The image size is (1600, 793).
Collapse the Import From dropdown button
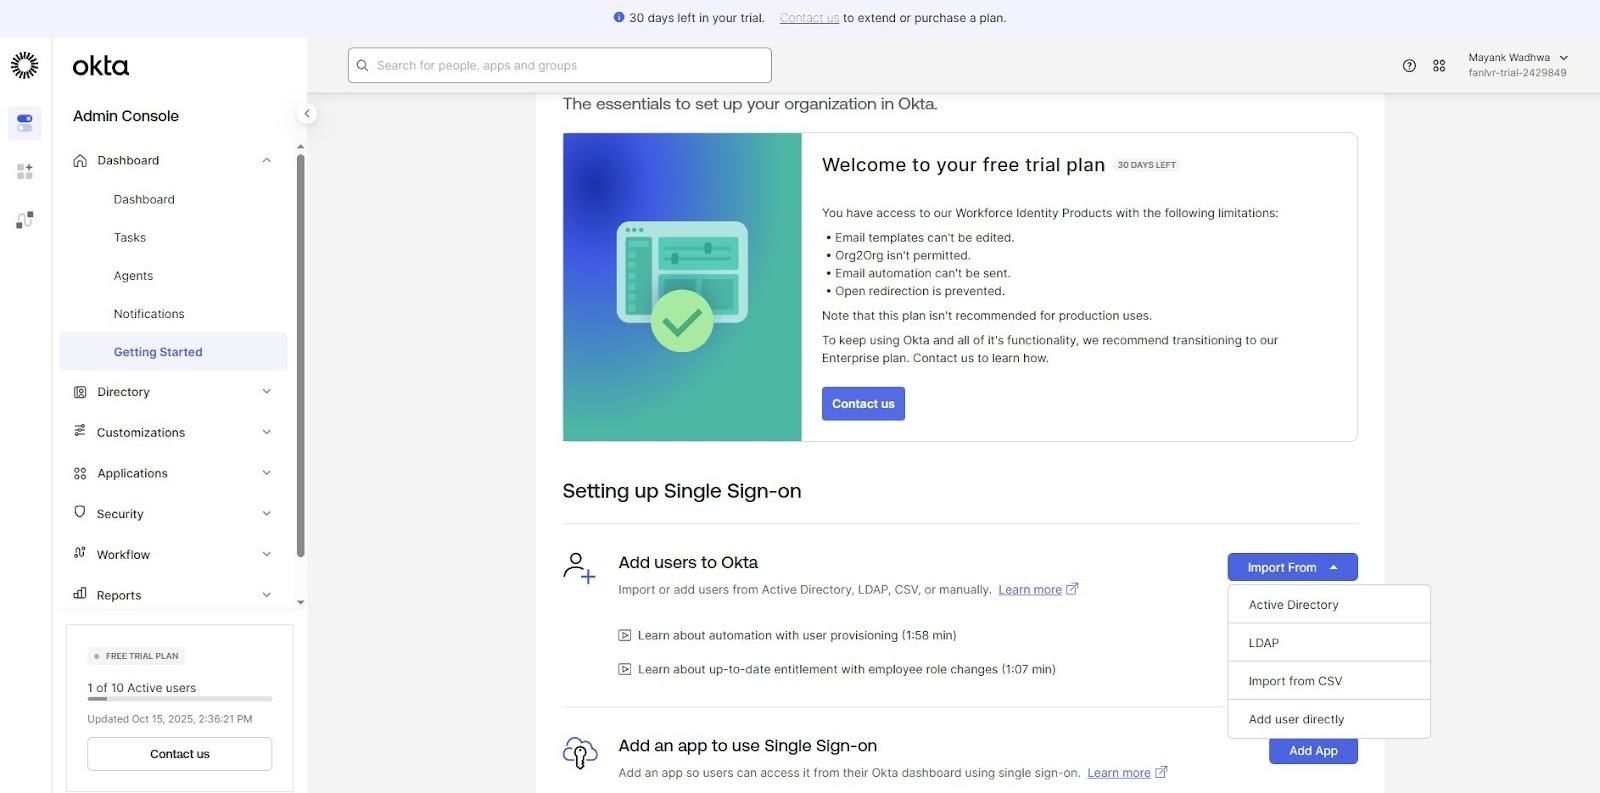click(x=1291, y=568)
